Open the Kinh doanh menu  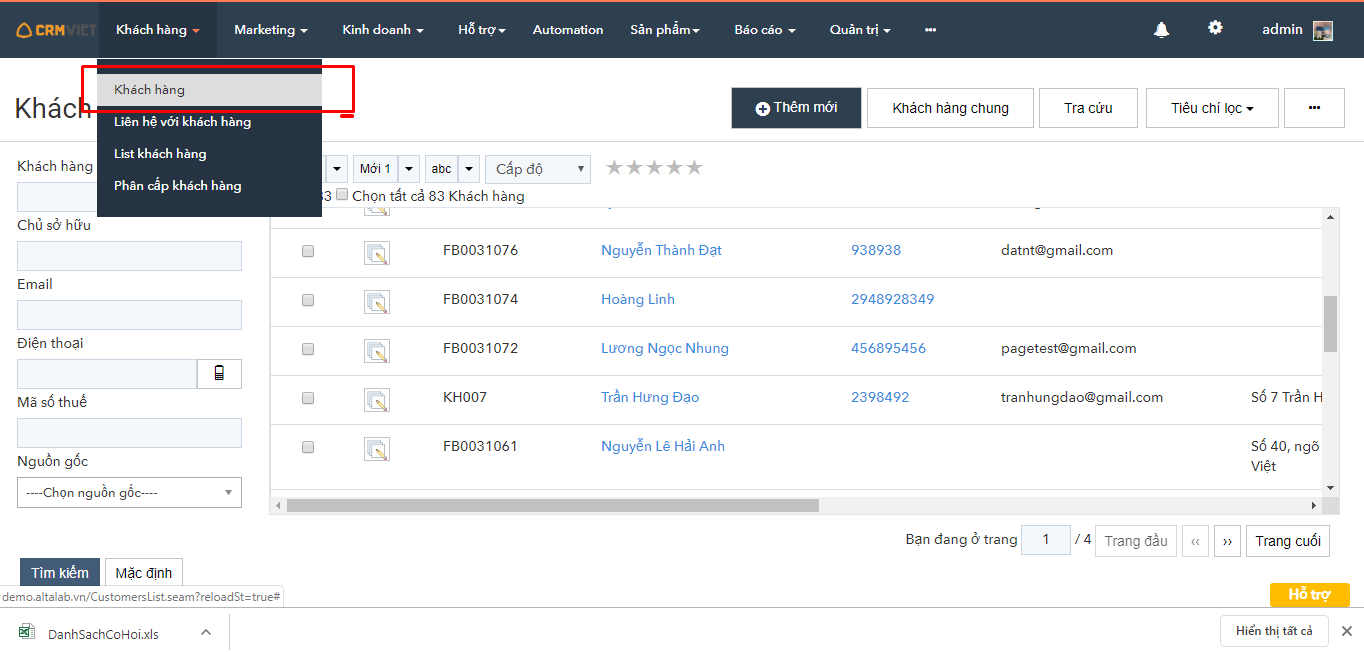(383, 30)
